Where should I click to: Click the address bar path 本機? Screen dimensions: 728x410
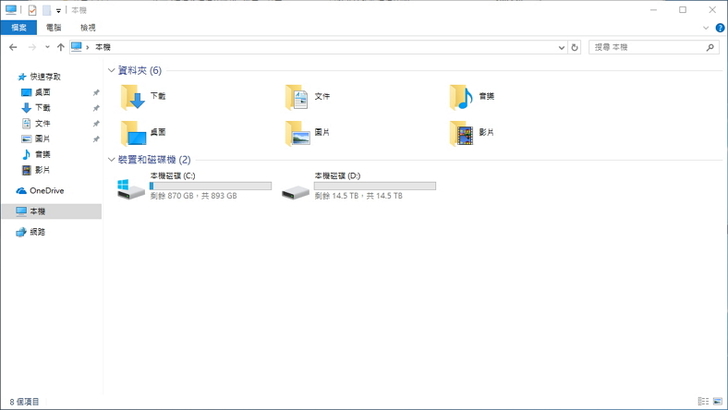(103, 47)
